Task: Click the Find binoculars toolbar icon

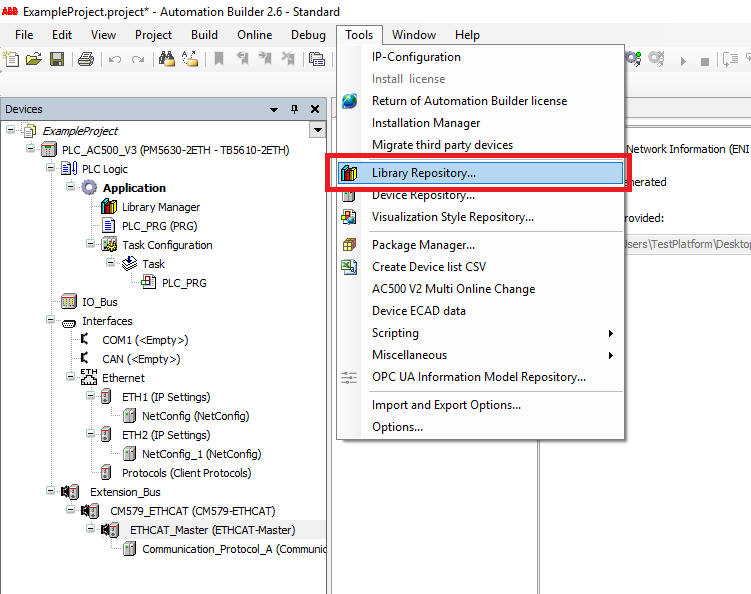Action: (x=167, y=59)
